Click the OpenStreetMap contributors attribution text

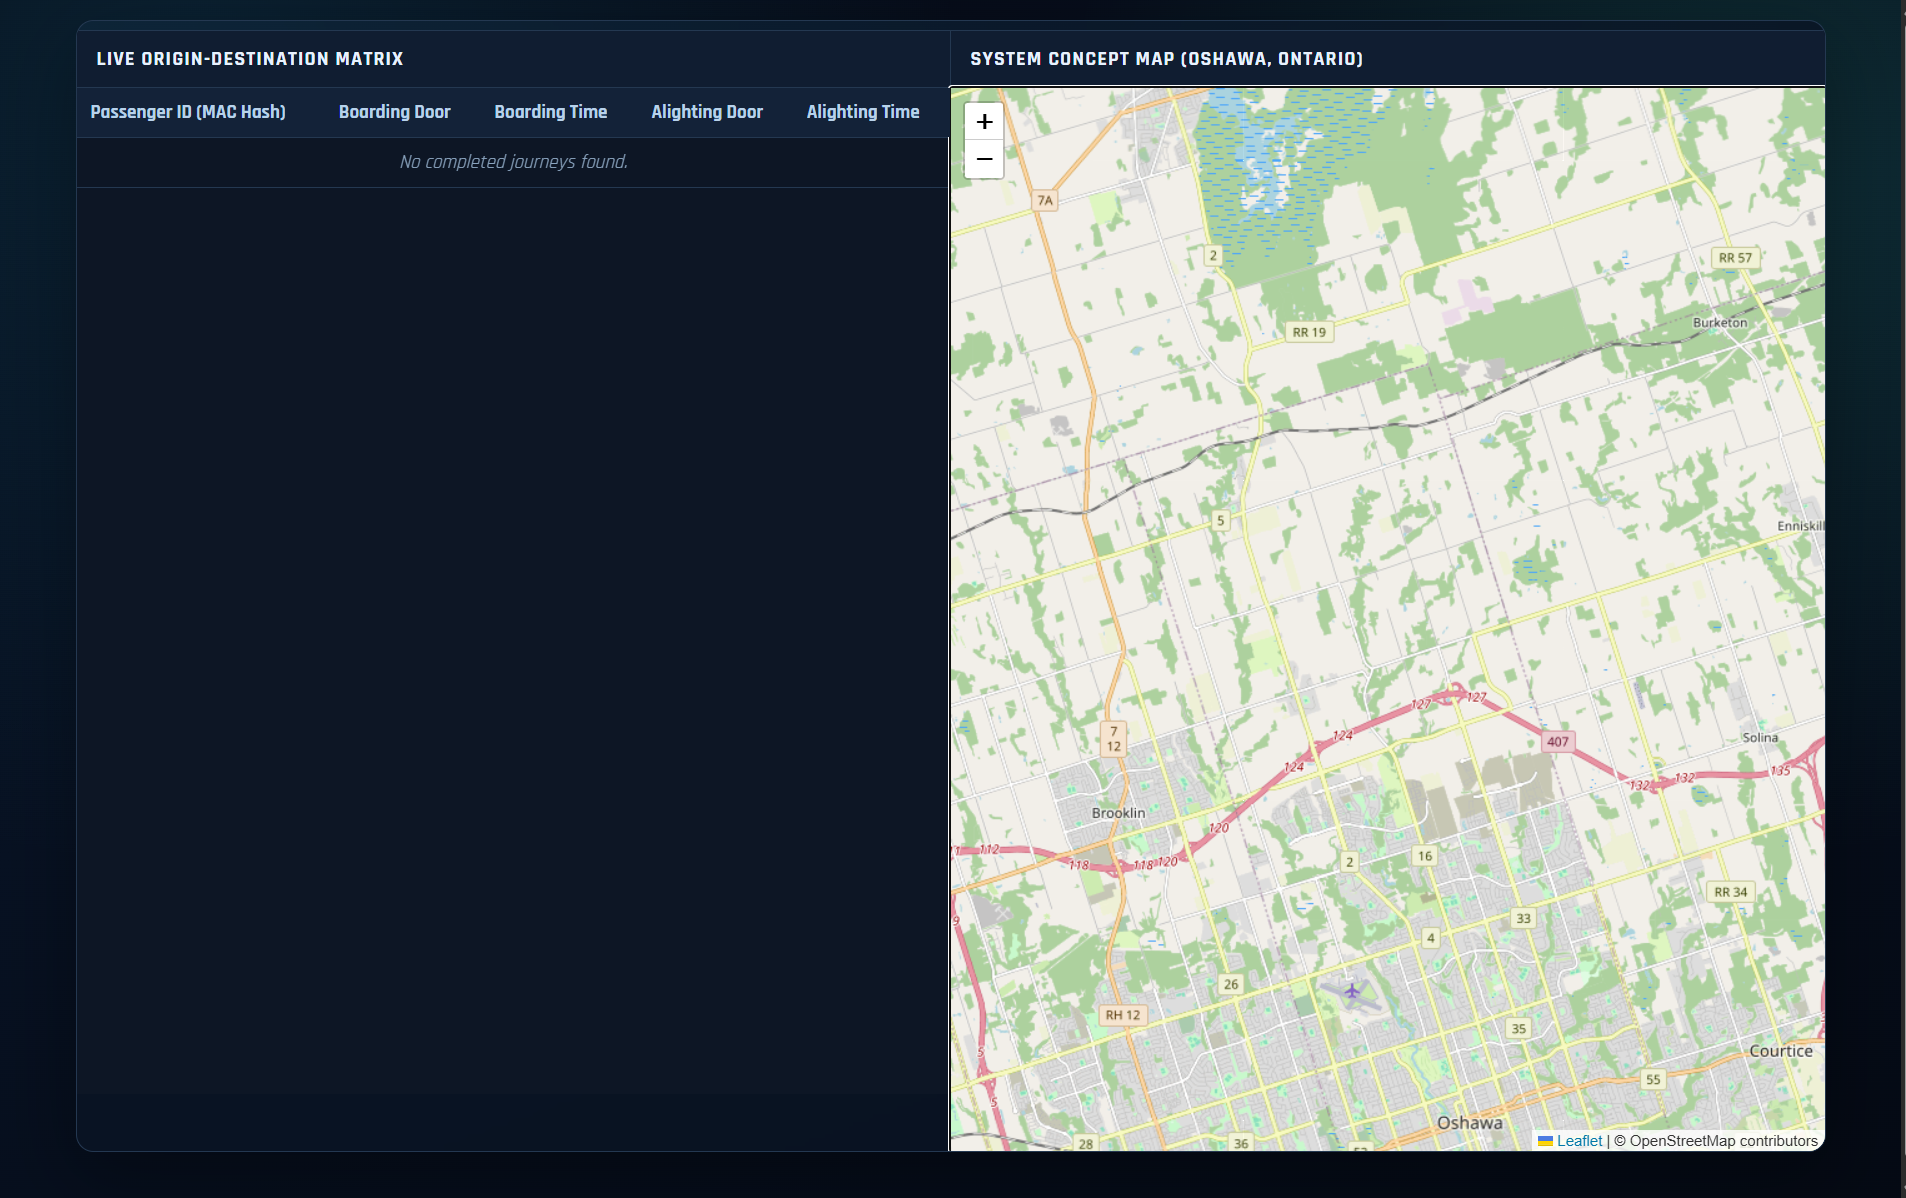point(1716,1141)
